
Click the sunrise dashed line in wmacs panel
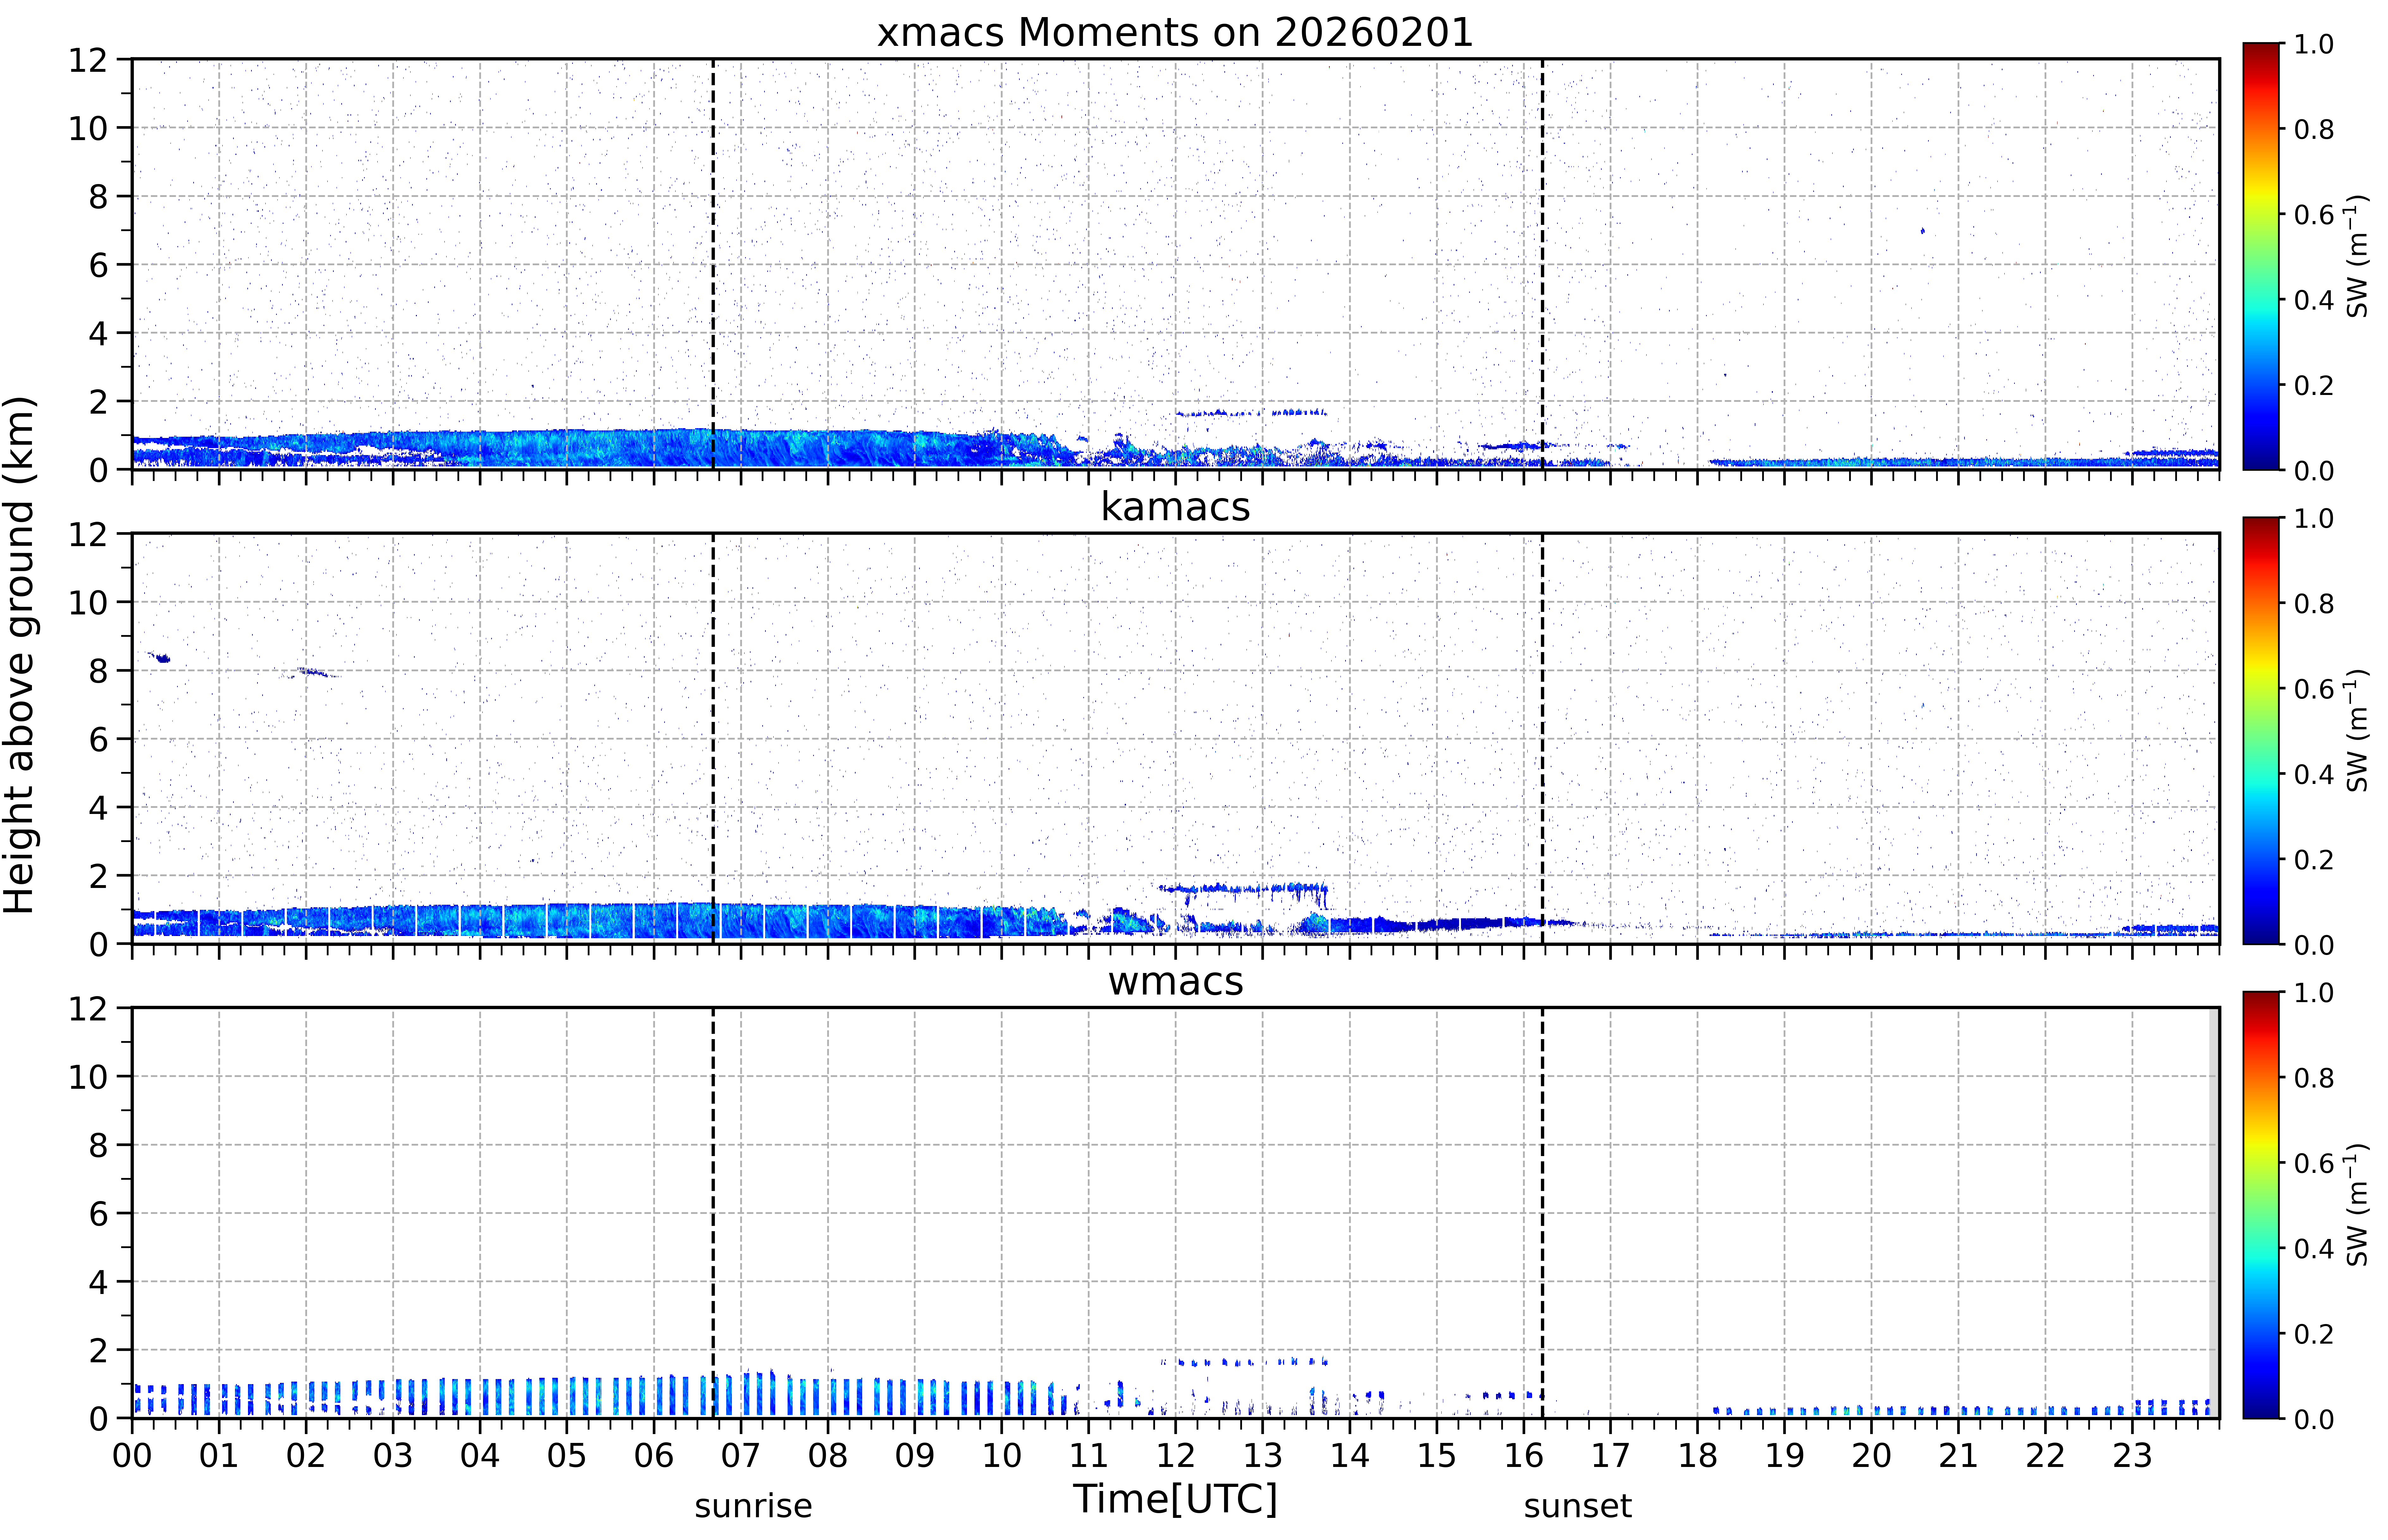pyautogui.click(x=713, y=1213)
